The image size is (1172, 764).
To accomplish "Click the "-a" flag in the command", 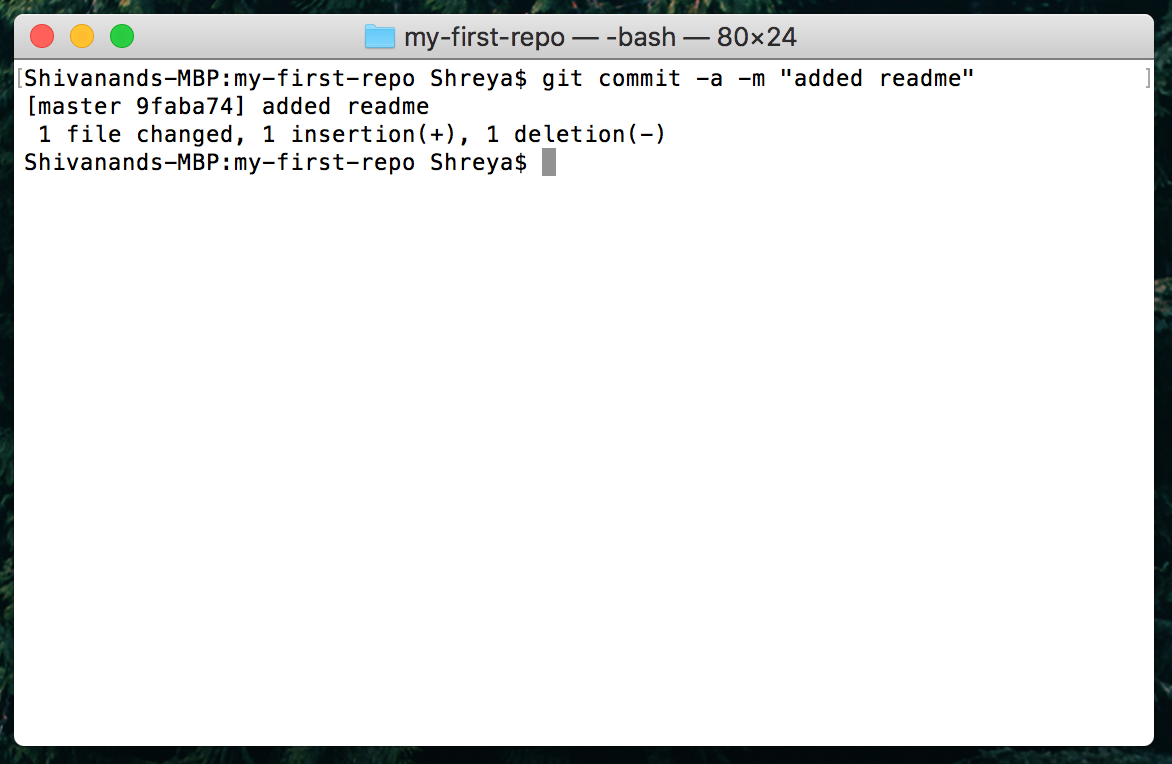I will pos(709,78).
